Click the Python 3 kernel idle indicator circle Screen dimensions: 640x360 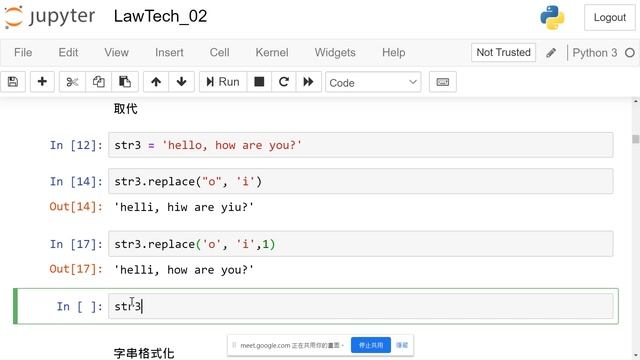(630, 53)
